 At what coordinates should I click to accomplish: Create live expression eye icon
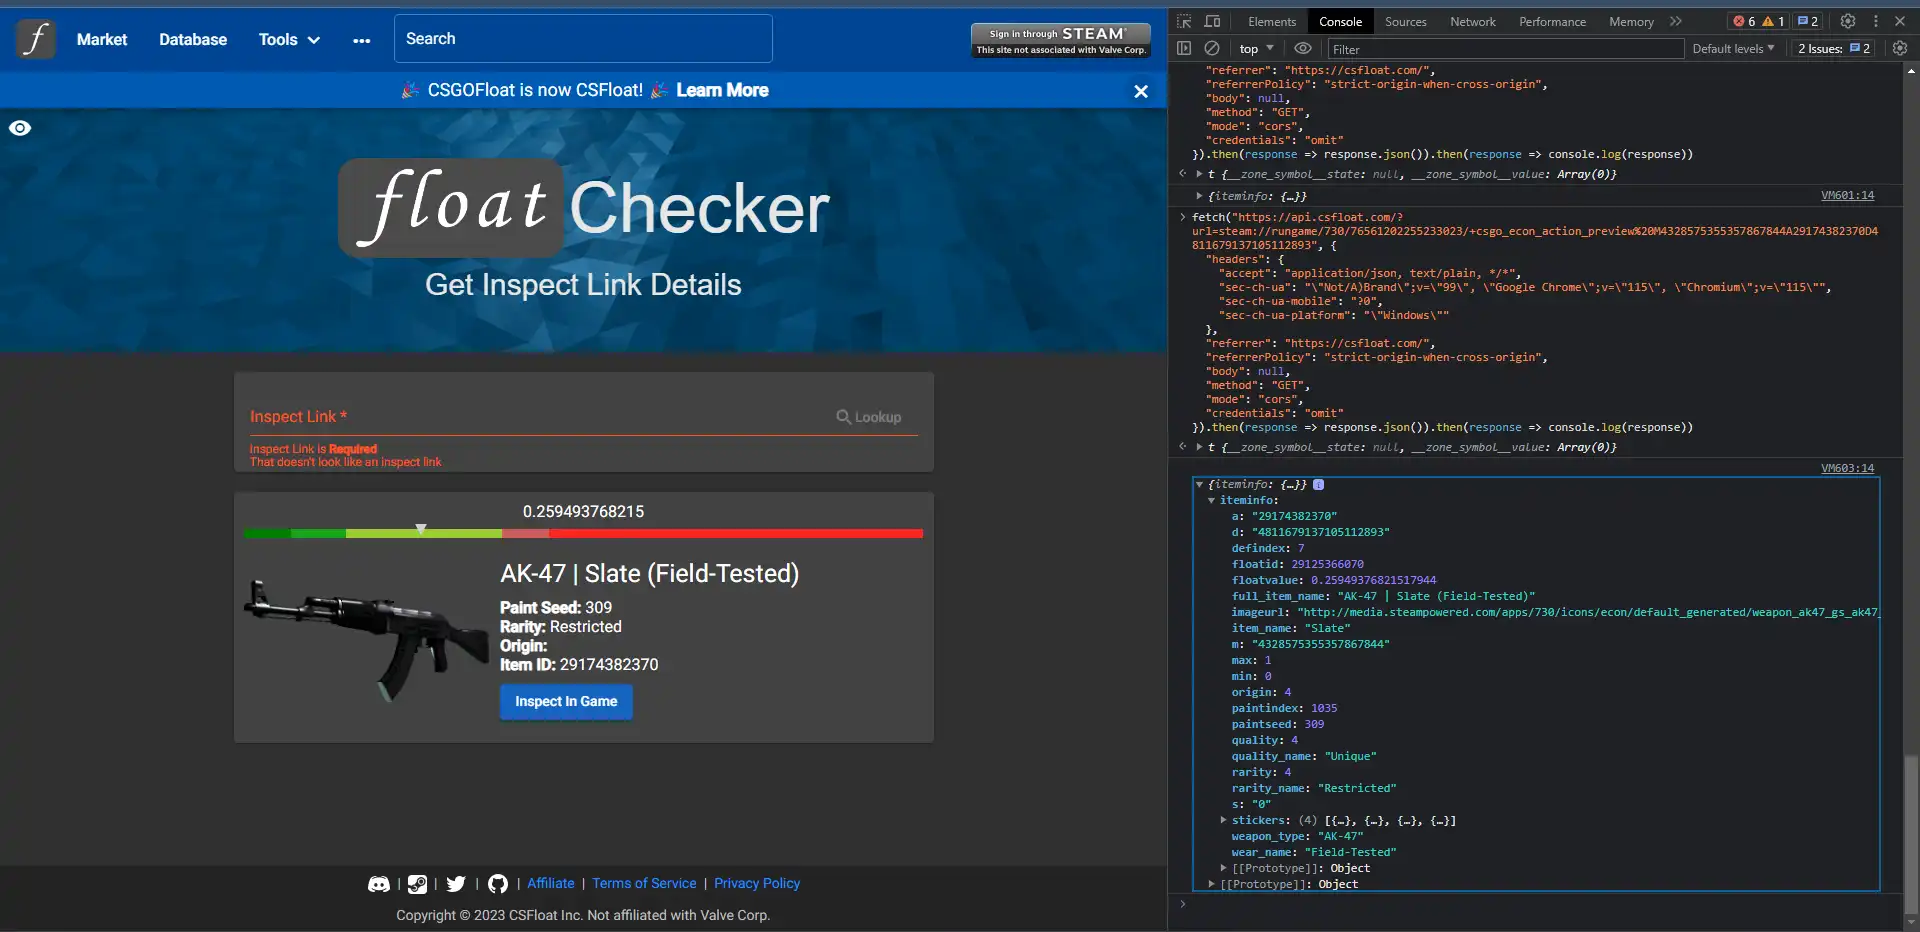[1302, 48]
